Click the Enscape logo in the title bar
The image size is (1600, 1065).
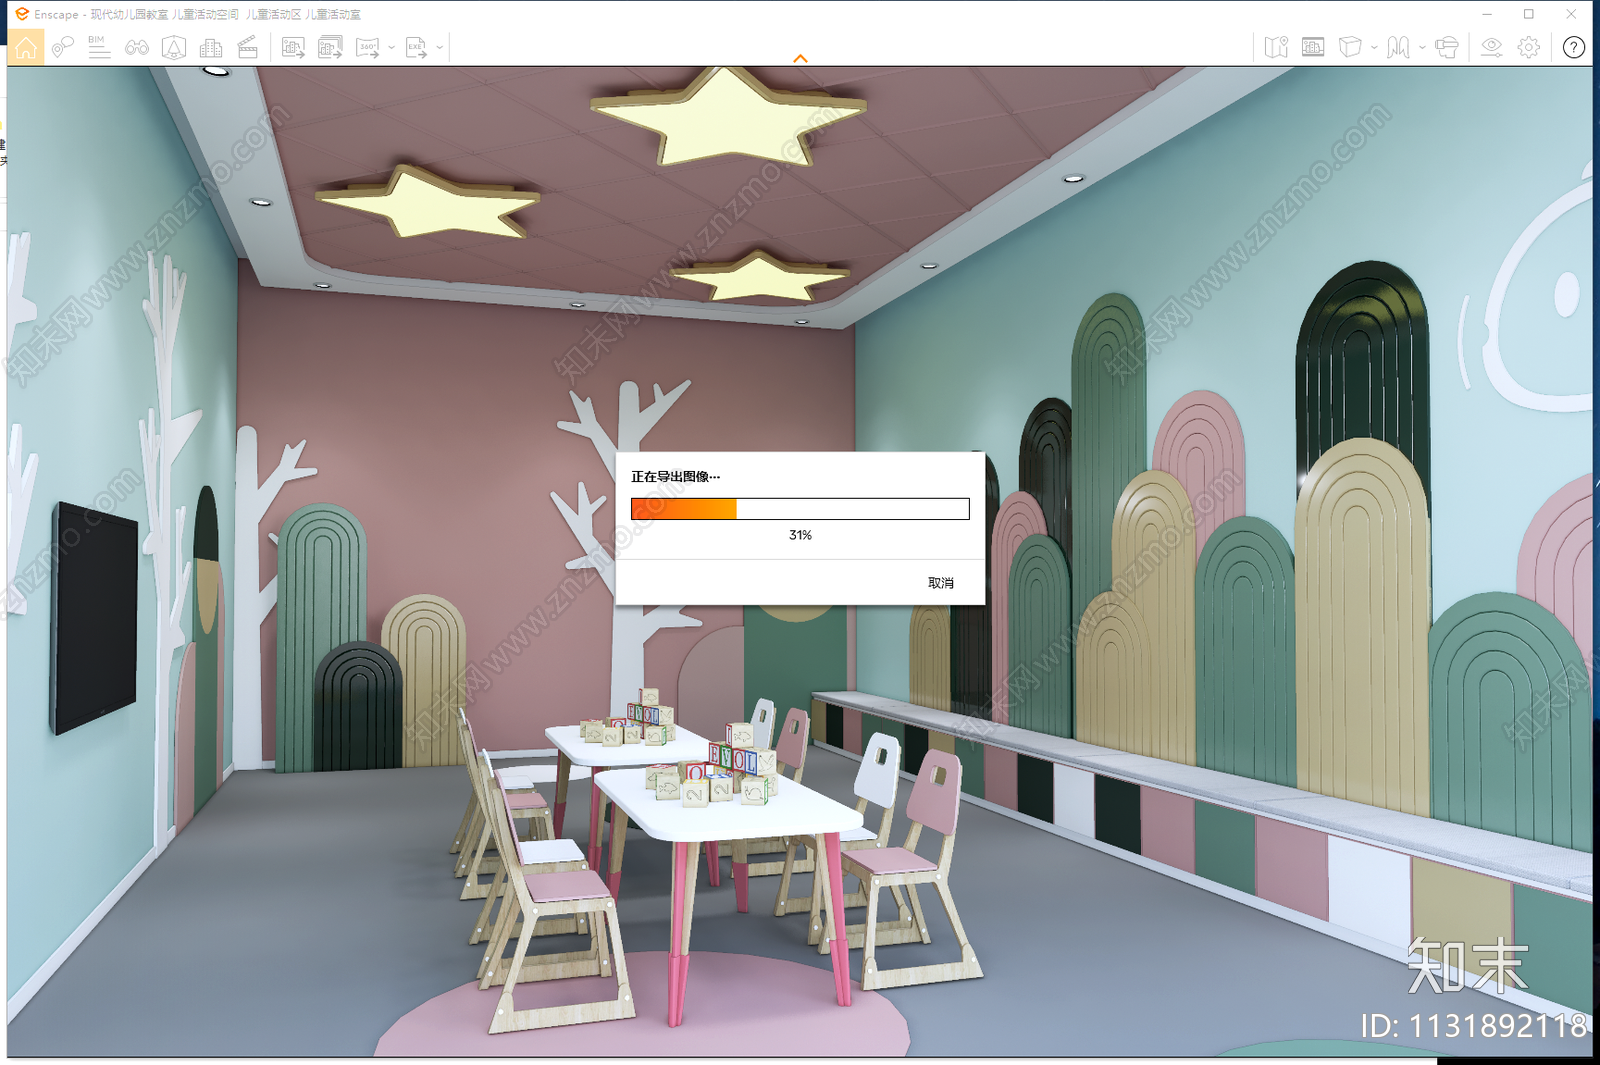point(22,14)
